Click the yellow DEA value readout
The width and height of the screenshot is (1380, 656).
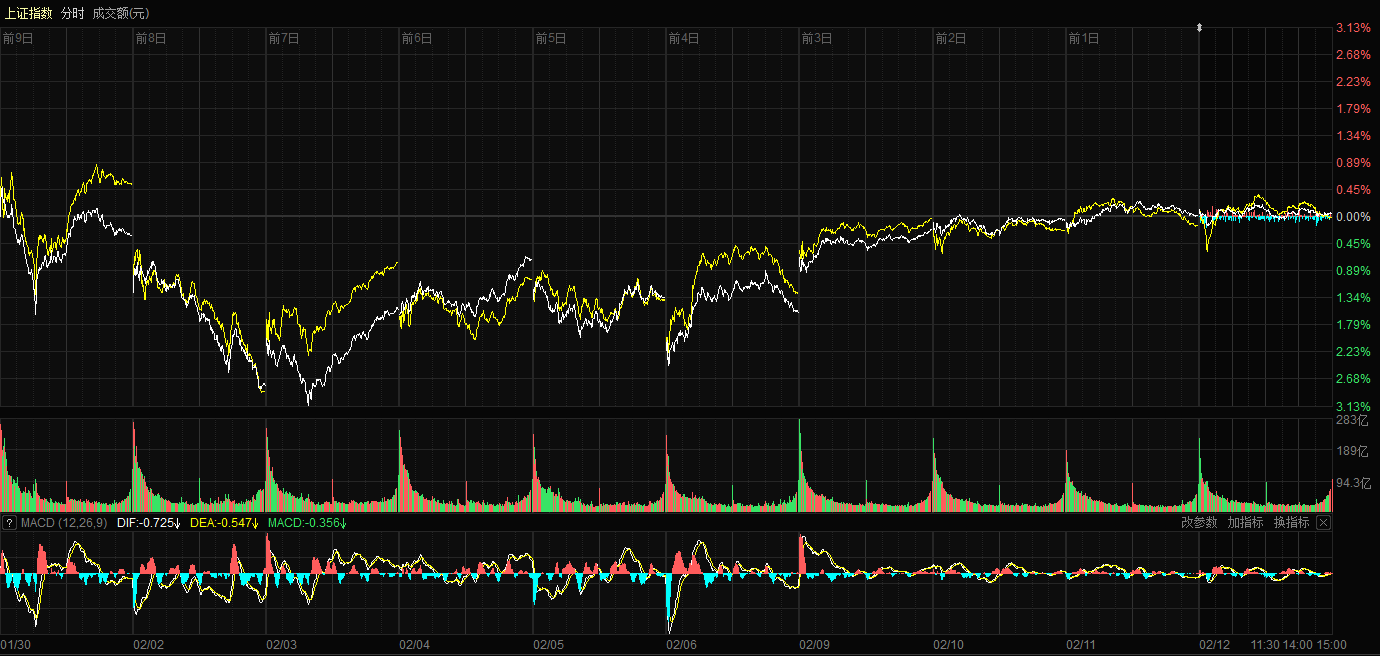pyautogui.click(x=223, y=523)
